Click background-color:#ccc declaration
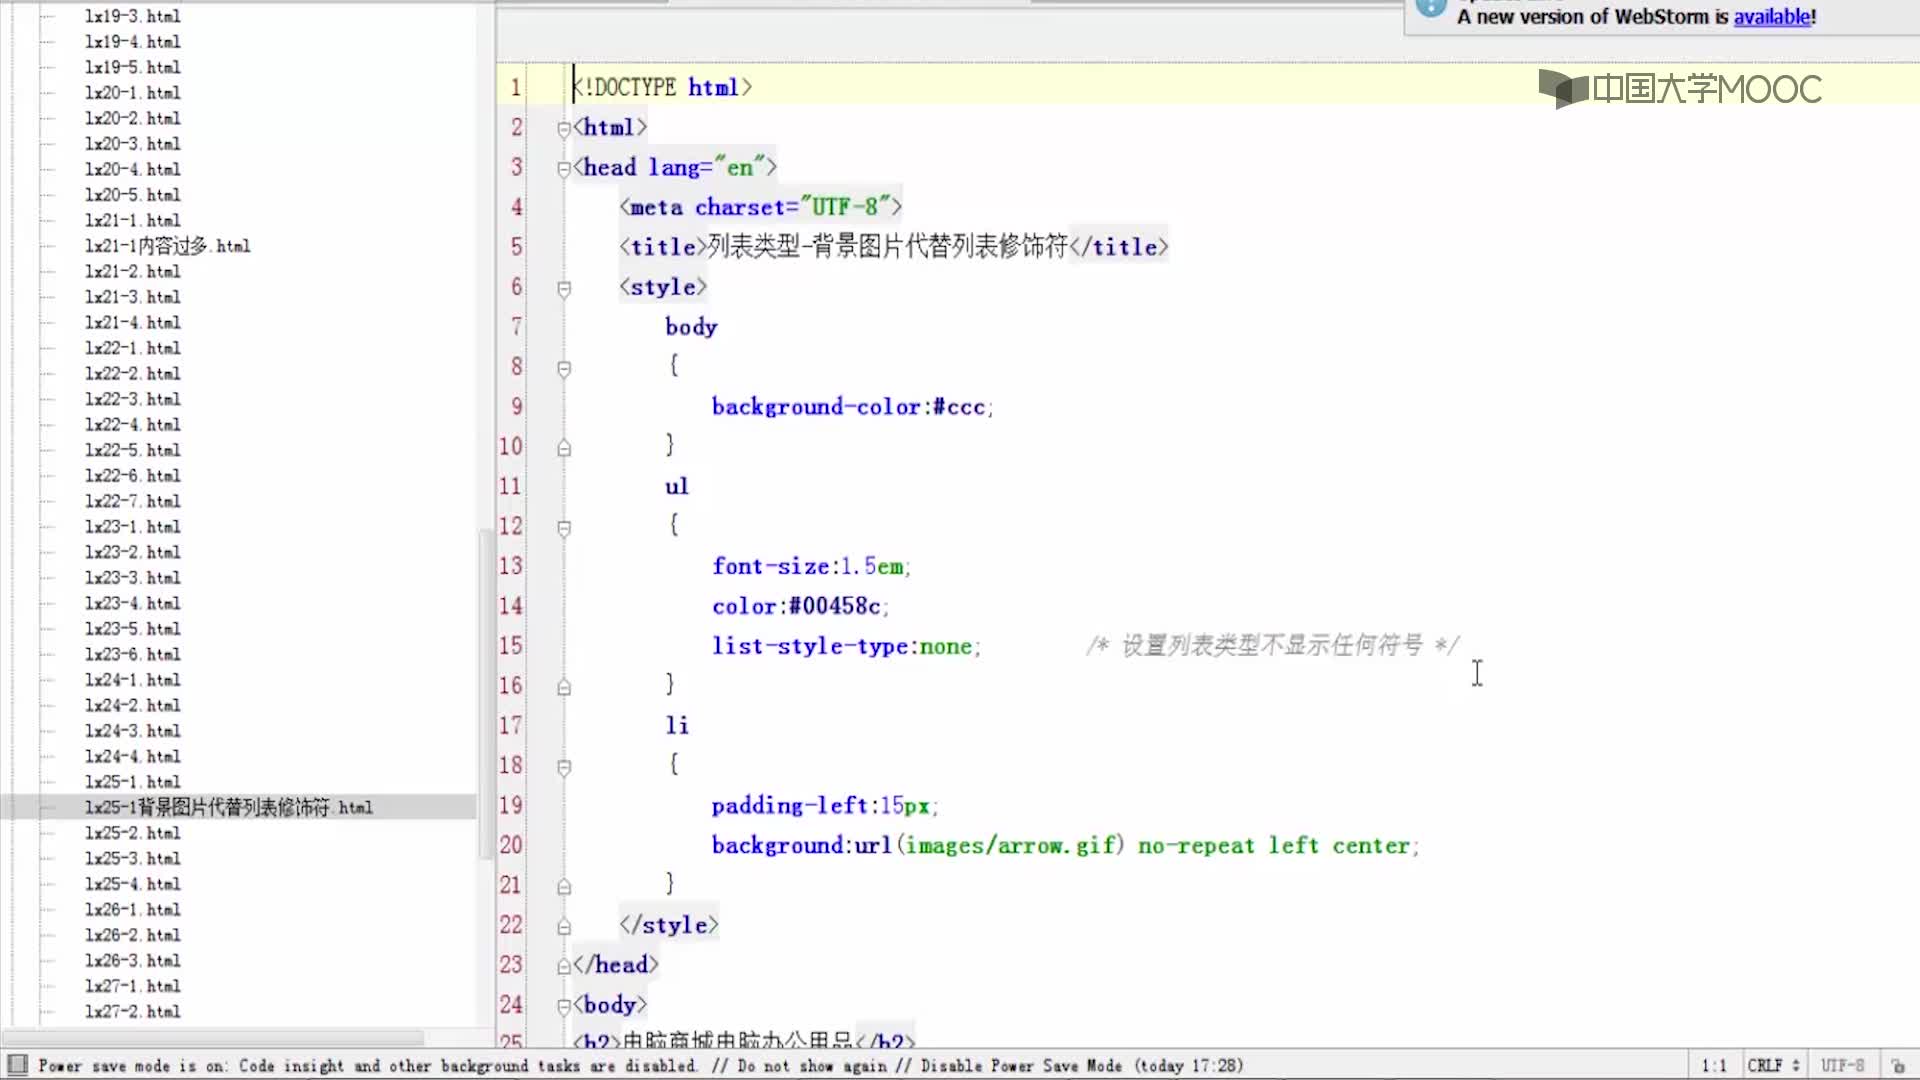 point(852,407)
